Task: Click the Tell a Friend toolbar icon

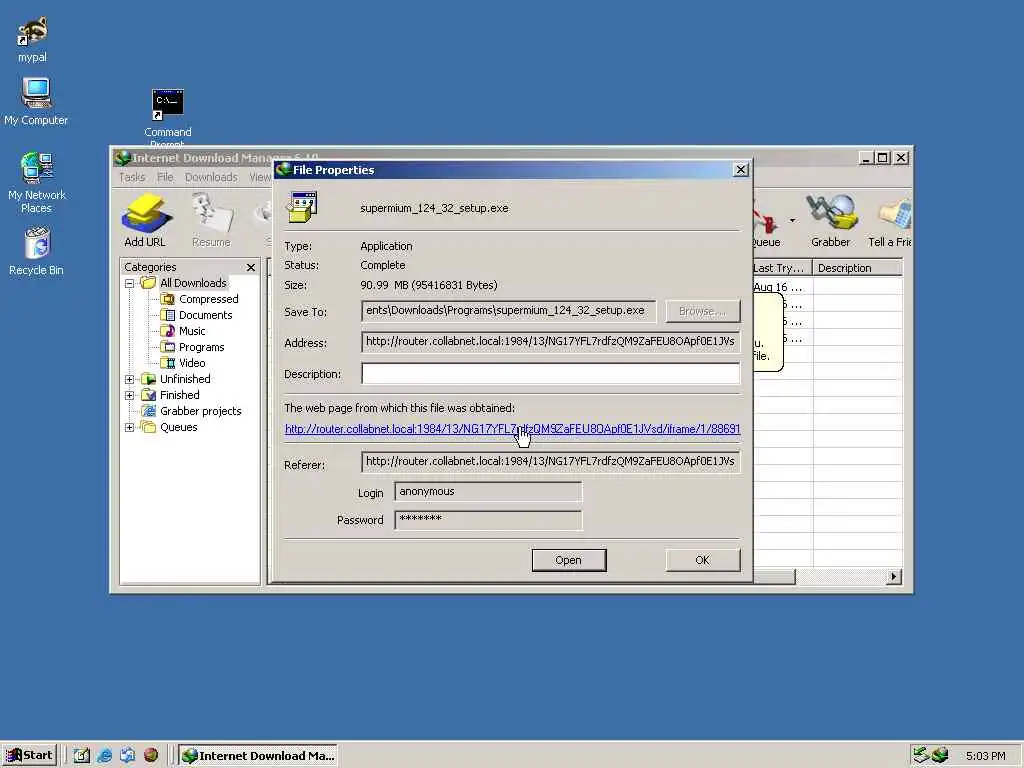Action: pyautogui.click(x=890, y=220)
